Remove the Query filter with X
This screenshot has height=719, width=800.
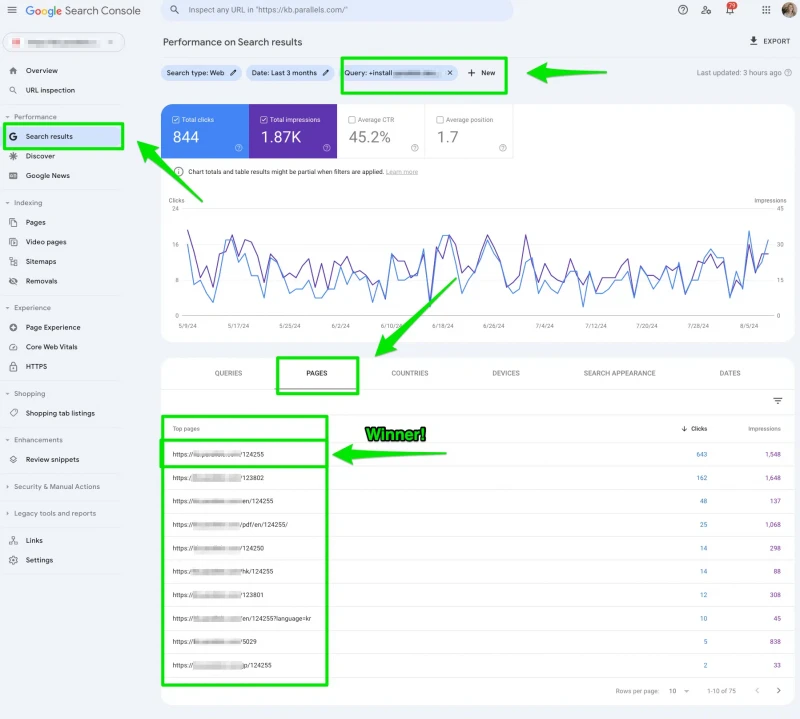[x=449, y=72]
